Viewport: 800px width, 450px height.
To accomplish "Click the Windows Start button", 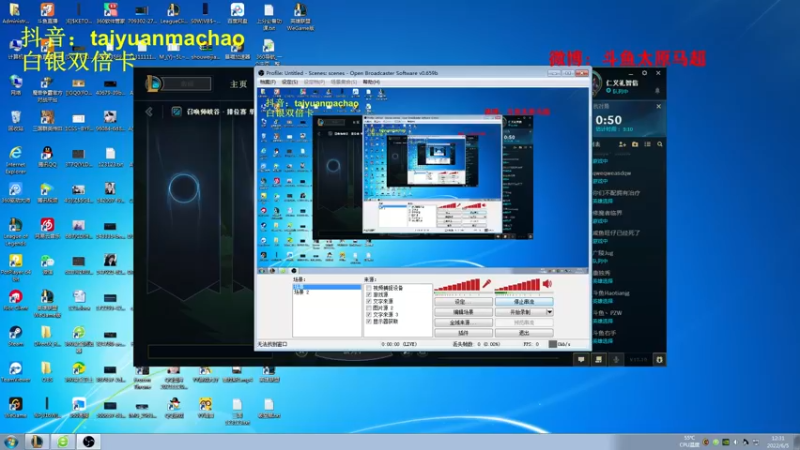I will pos(11,441).
